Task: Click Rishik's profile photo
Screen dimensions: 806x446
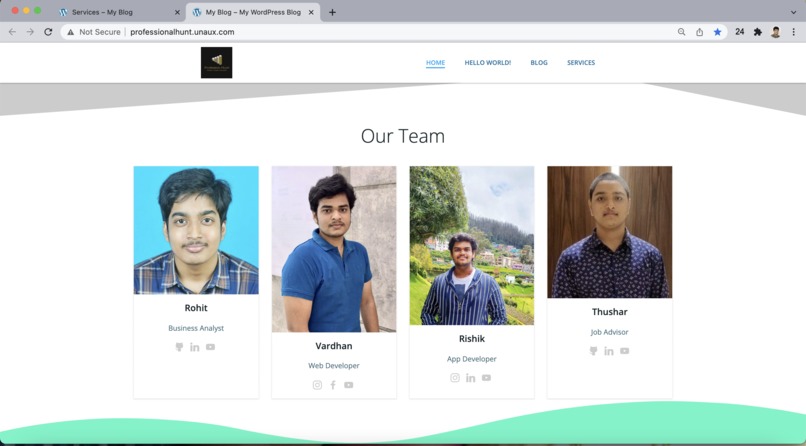Action: click(471, 246)
